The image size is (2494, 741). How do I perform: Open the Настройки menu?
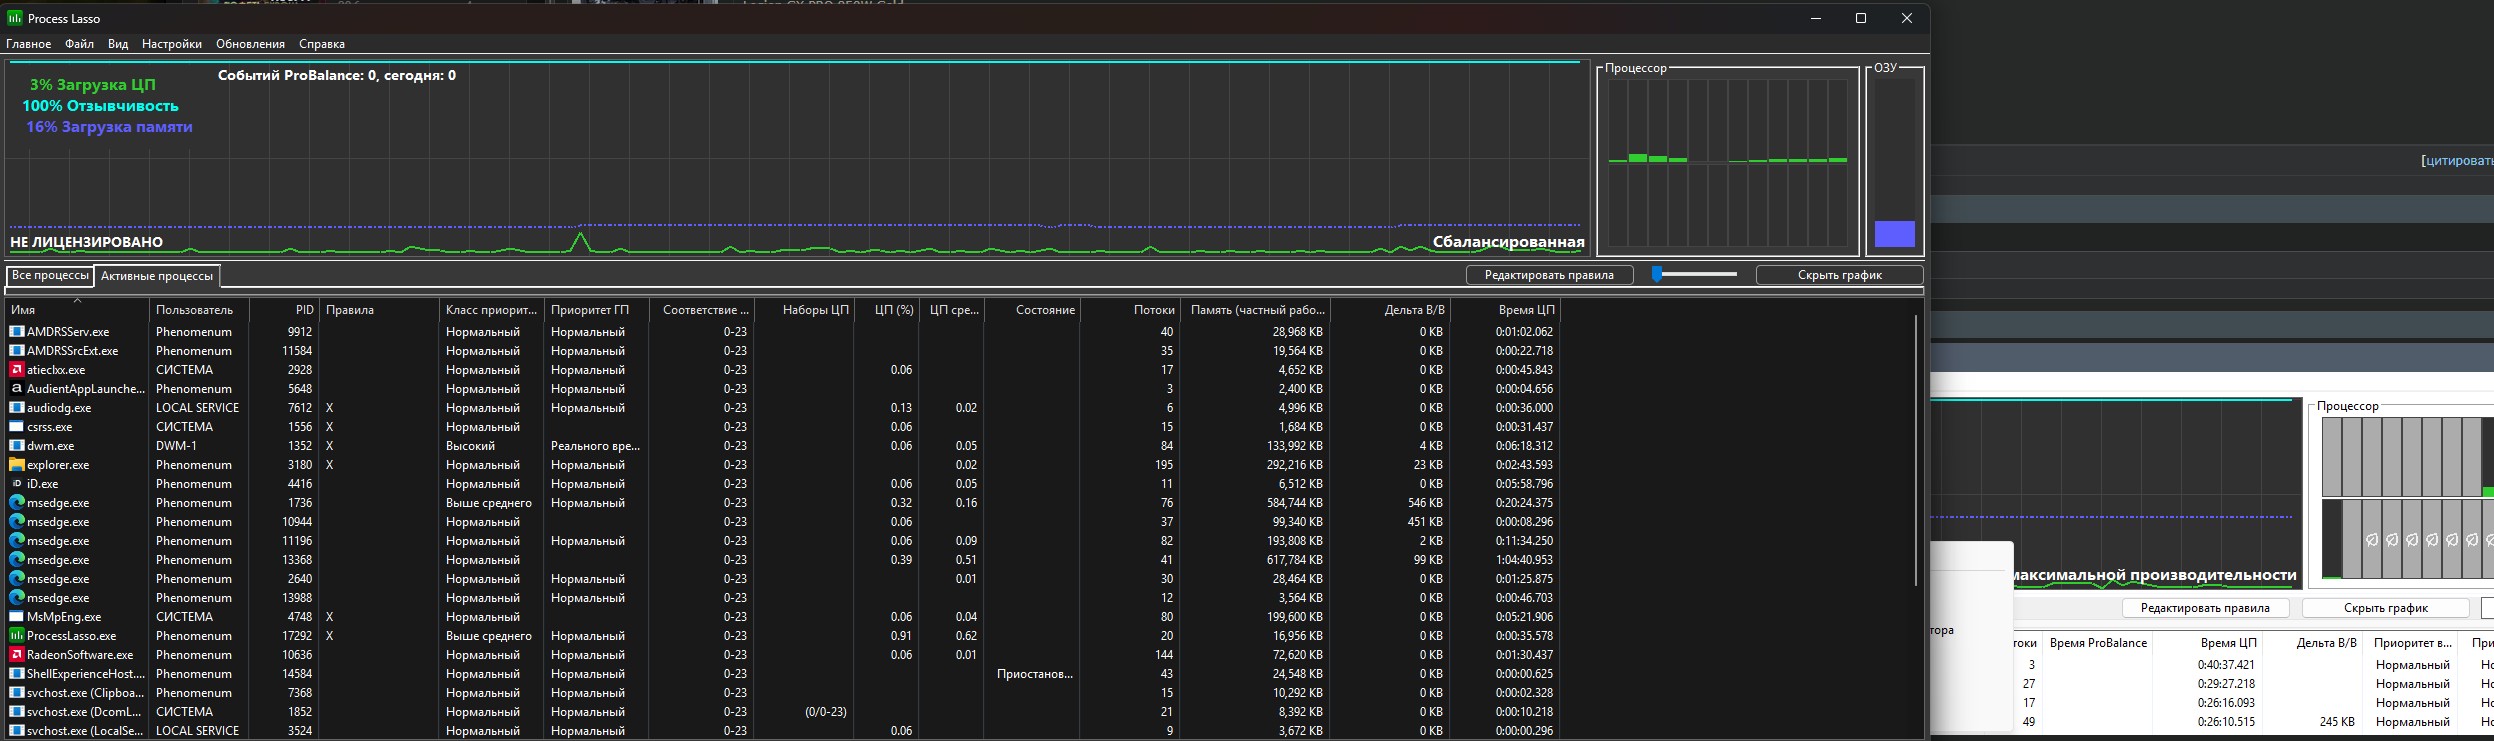pos(172,44)
